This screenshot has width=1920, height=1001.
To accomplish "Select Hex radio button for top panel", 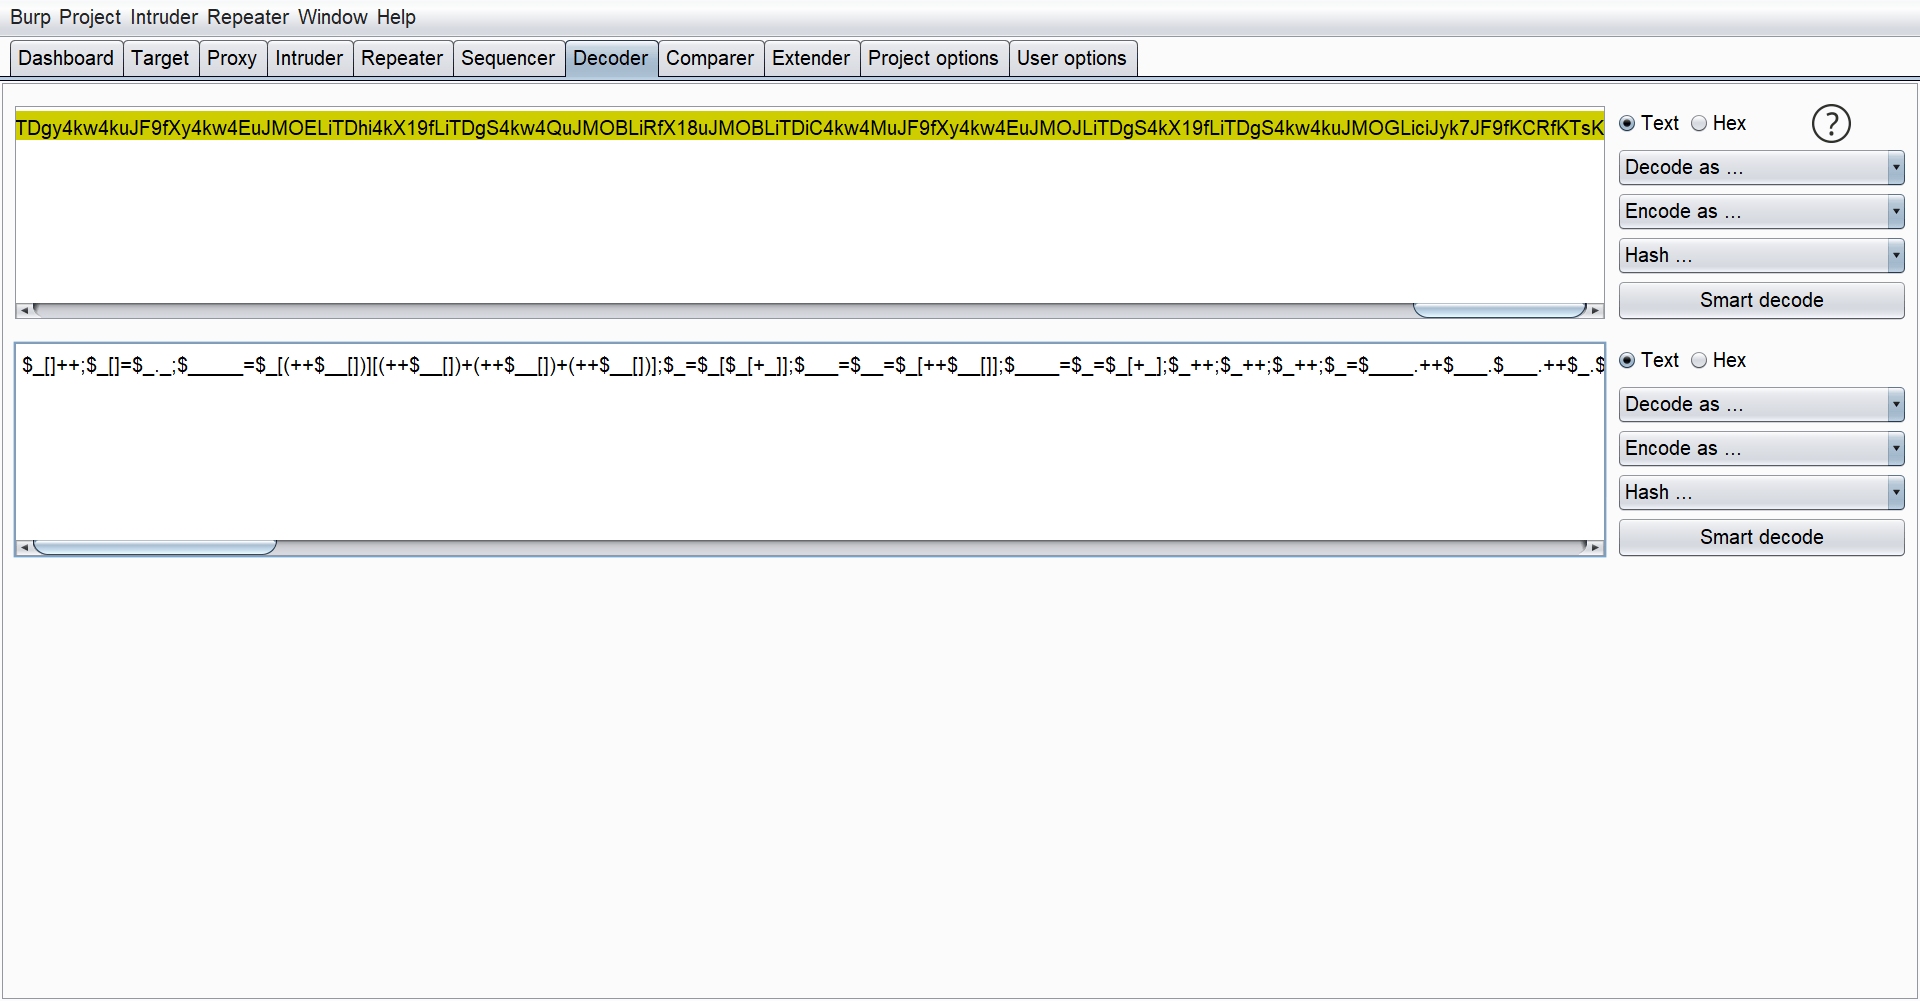I will tap(1699, 123).
